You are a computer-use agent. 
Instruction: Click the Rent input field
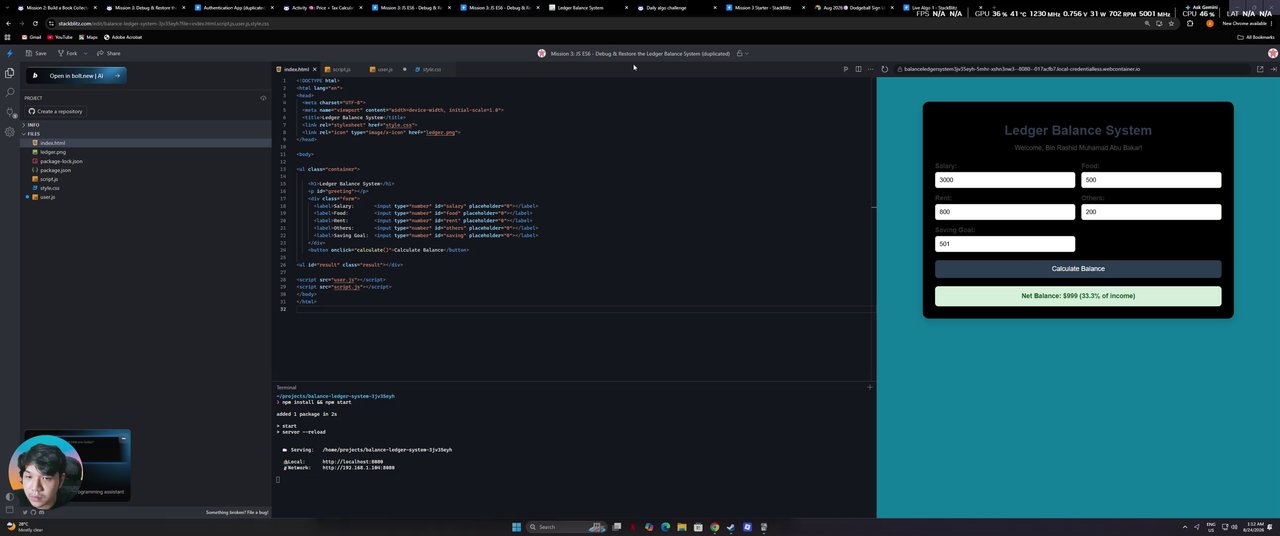(1005, 212)
